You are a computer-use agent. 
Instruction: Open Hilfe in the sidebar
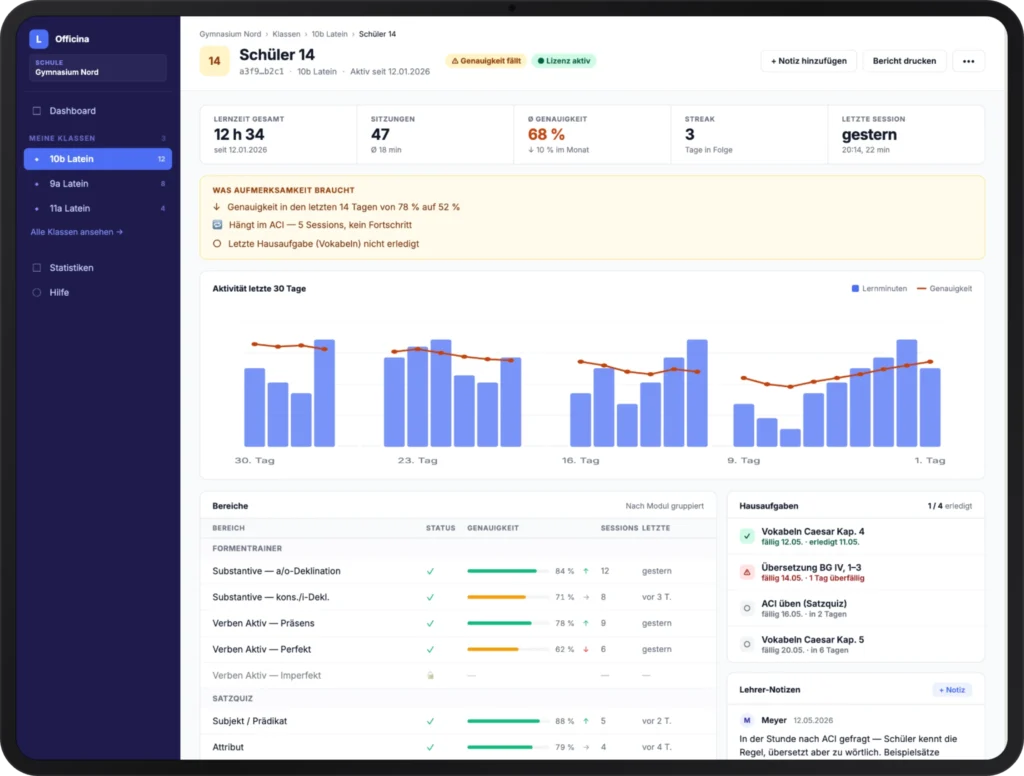click(x=98, y=293)
